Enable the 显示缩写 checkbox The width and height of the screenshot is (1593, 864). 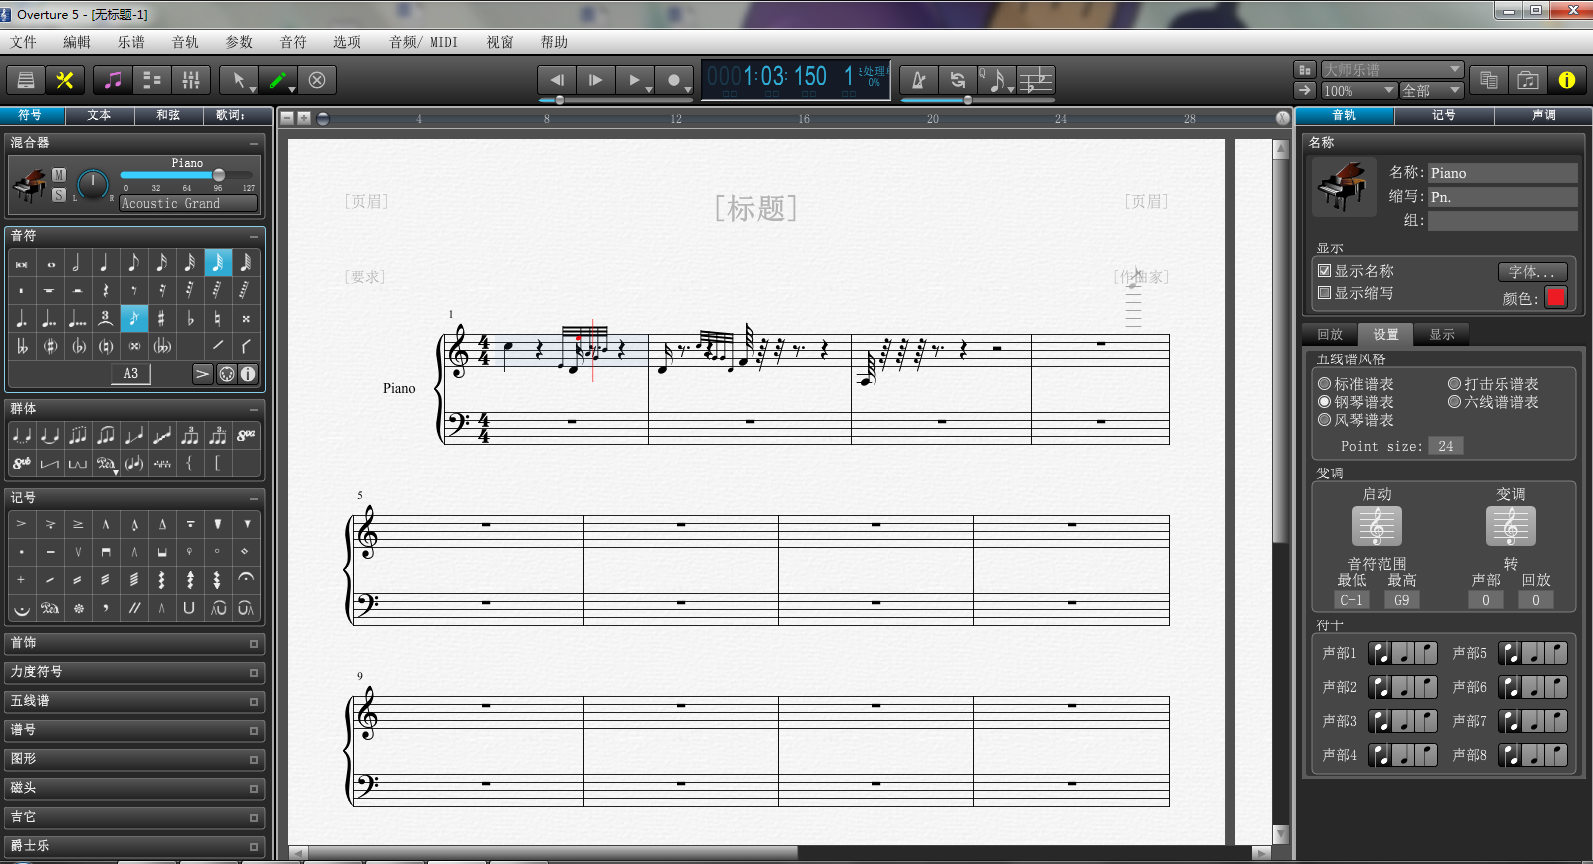(1324, 293)
